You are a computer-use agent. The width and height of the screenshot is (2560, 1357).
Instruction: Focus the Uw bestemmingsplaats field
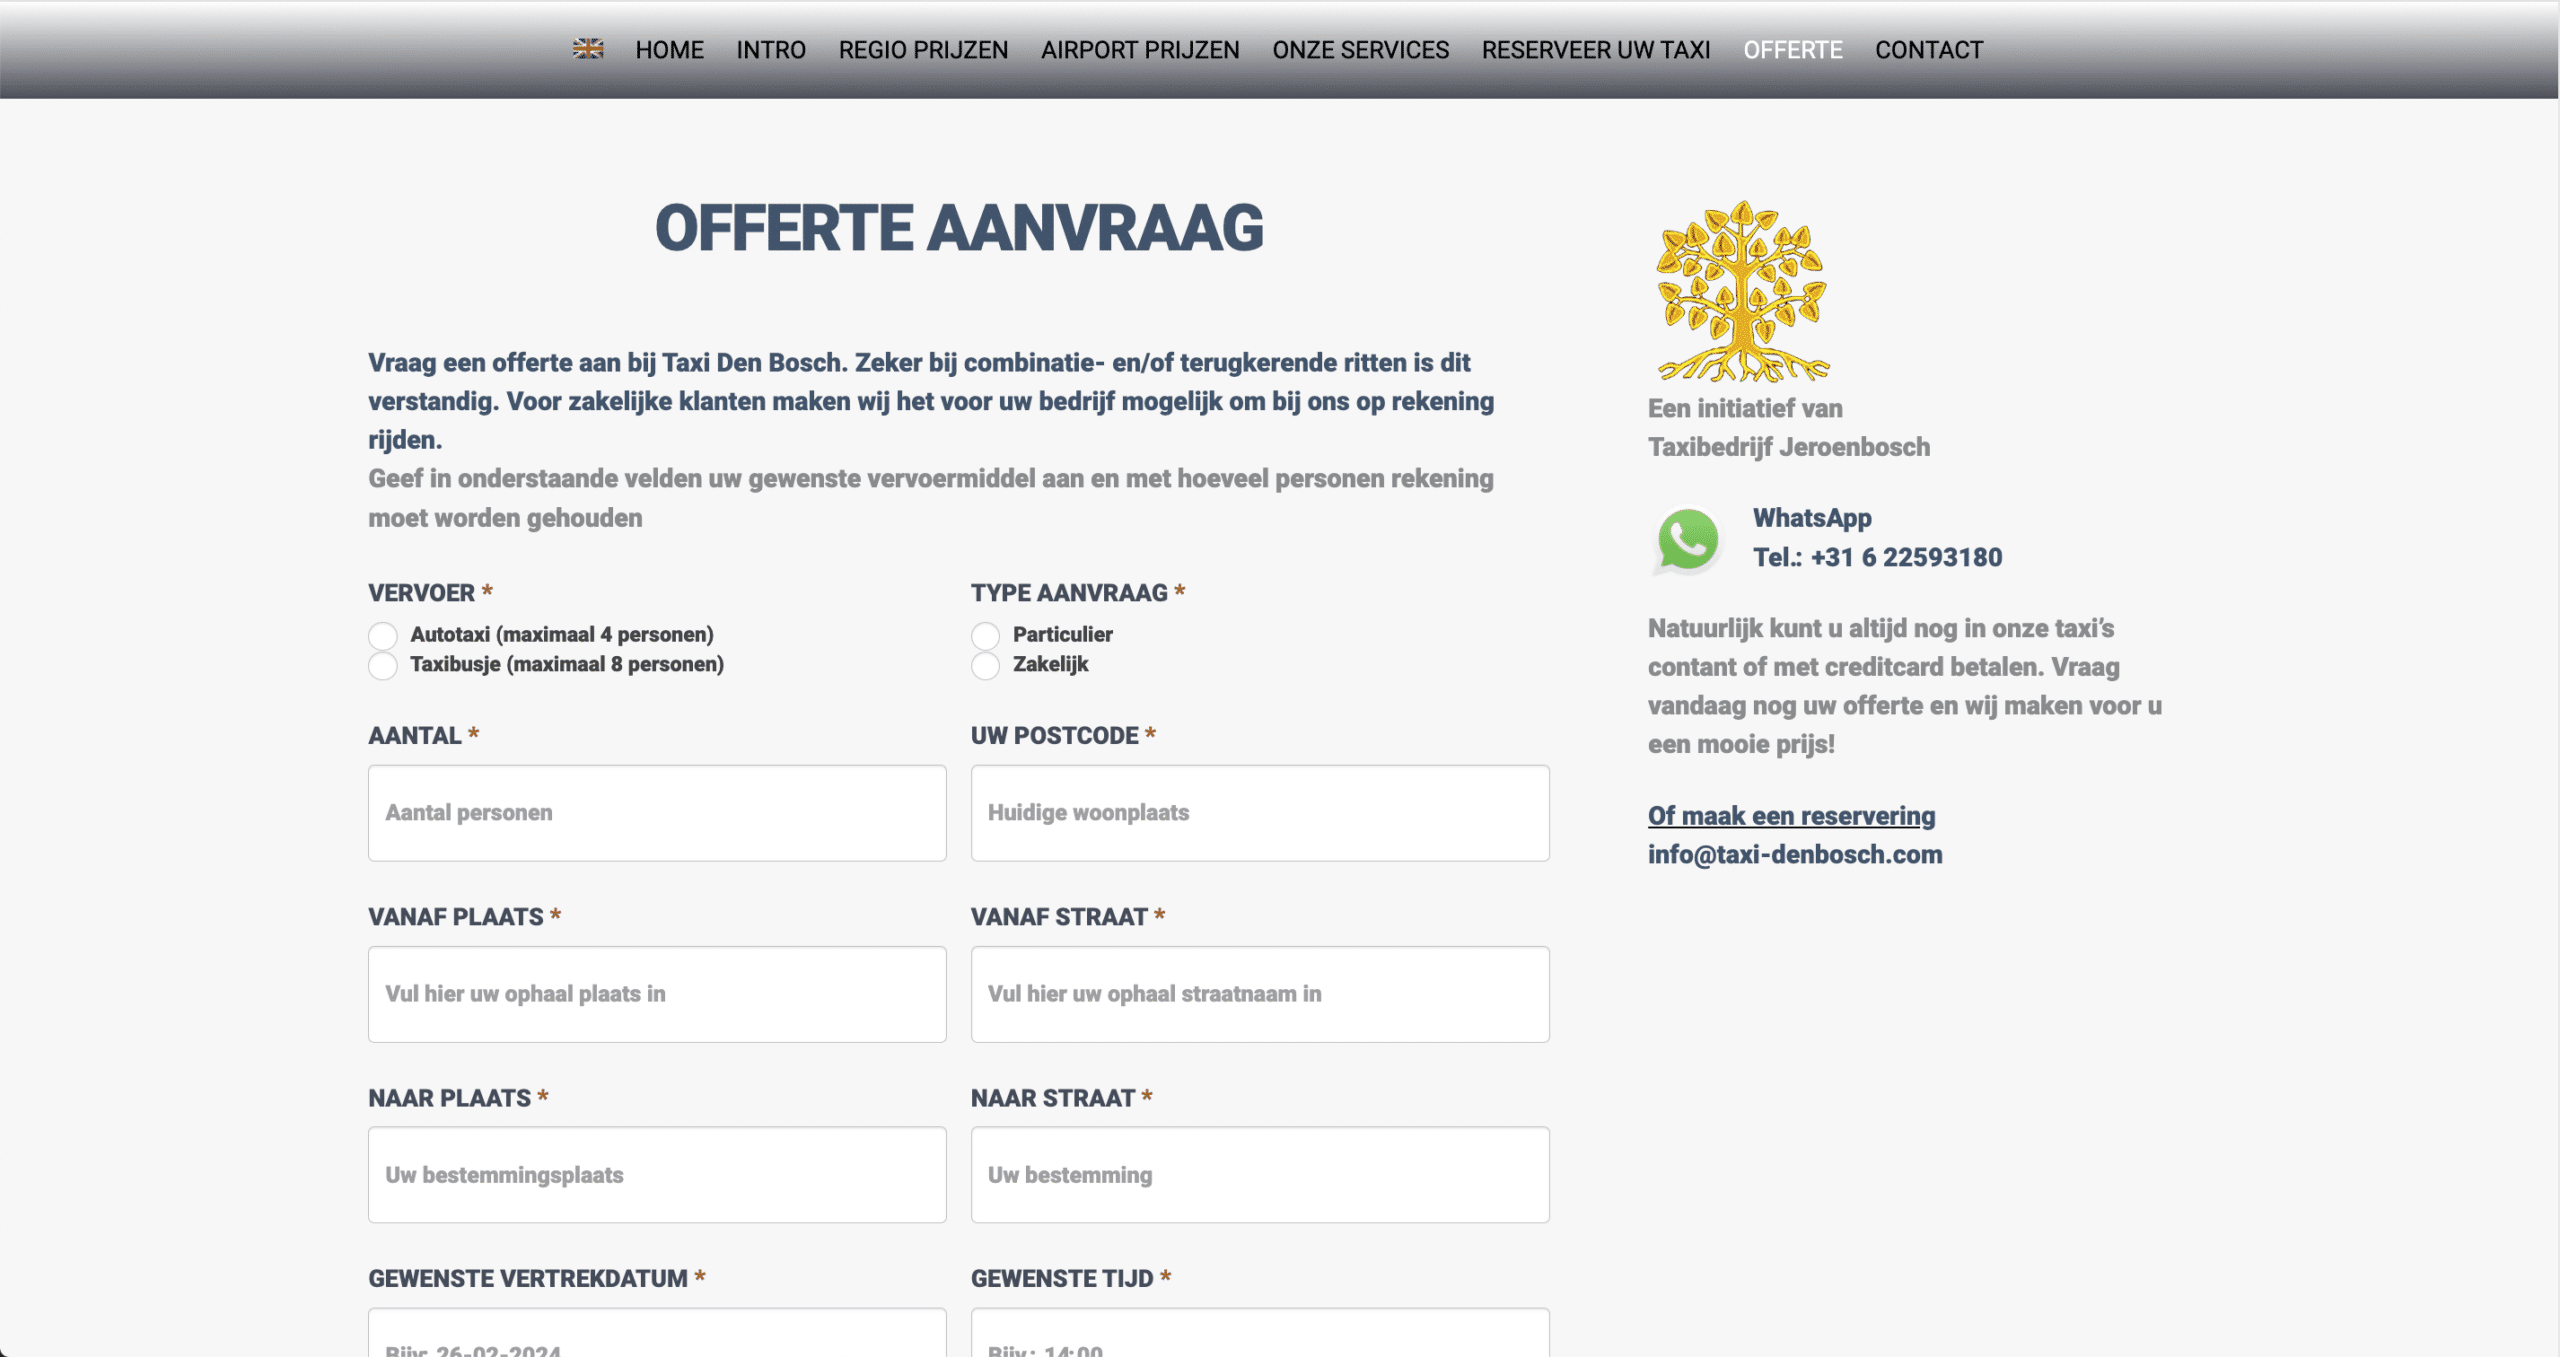(x=657, y=1175)
